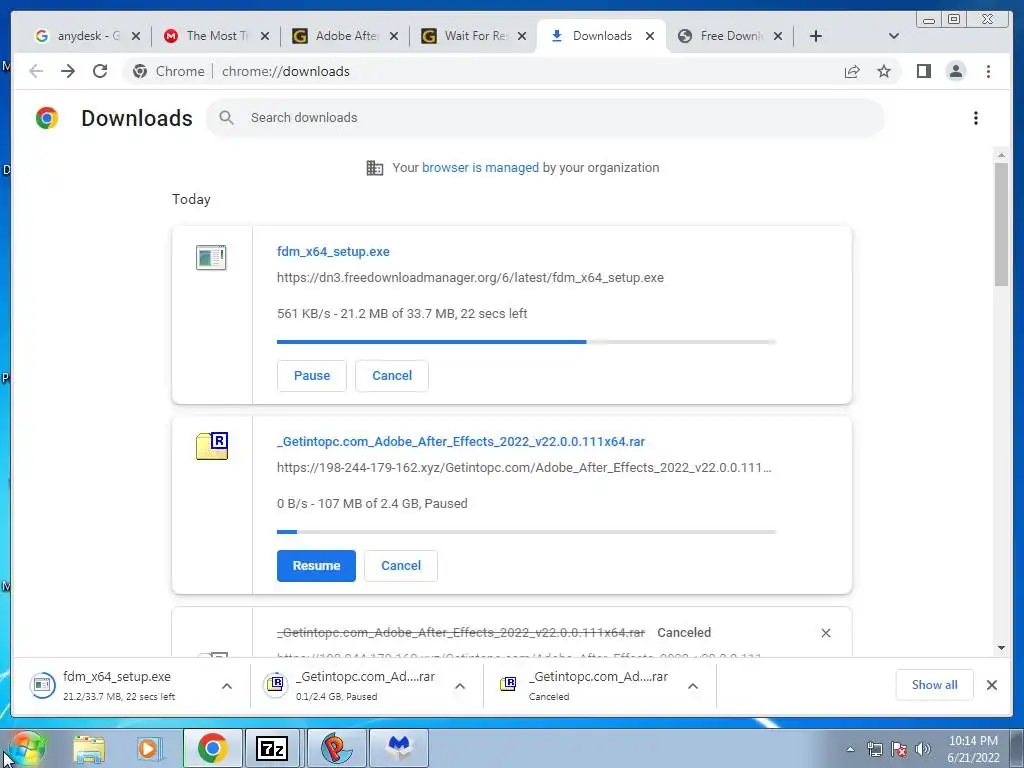Close the download shelf at the bottom
The height and width of the screenshot is (768, 1024).
pyautogui.click(x=991, y=685)
